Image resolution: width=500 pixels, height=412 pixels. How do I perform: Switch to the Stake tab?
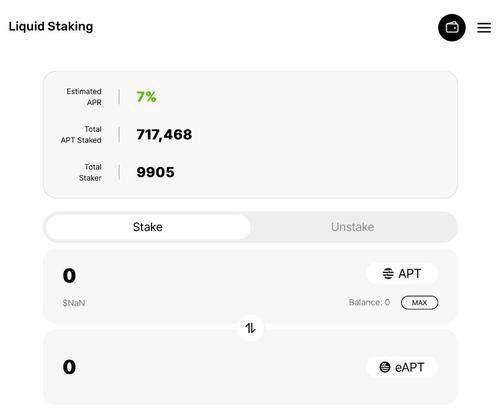(x=148, y=227)
